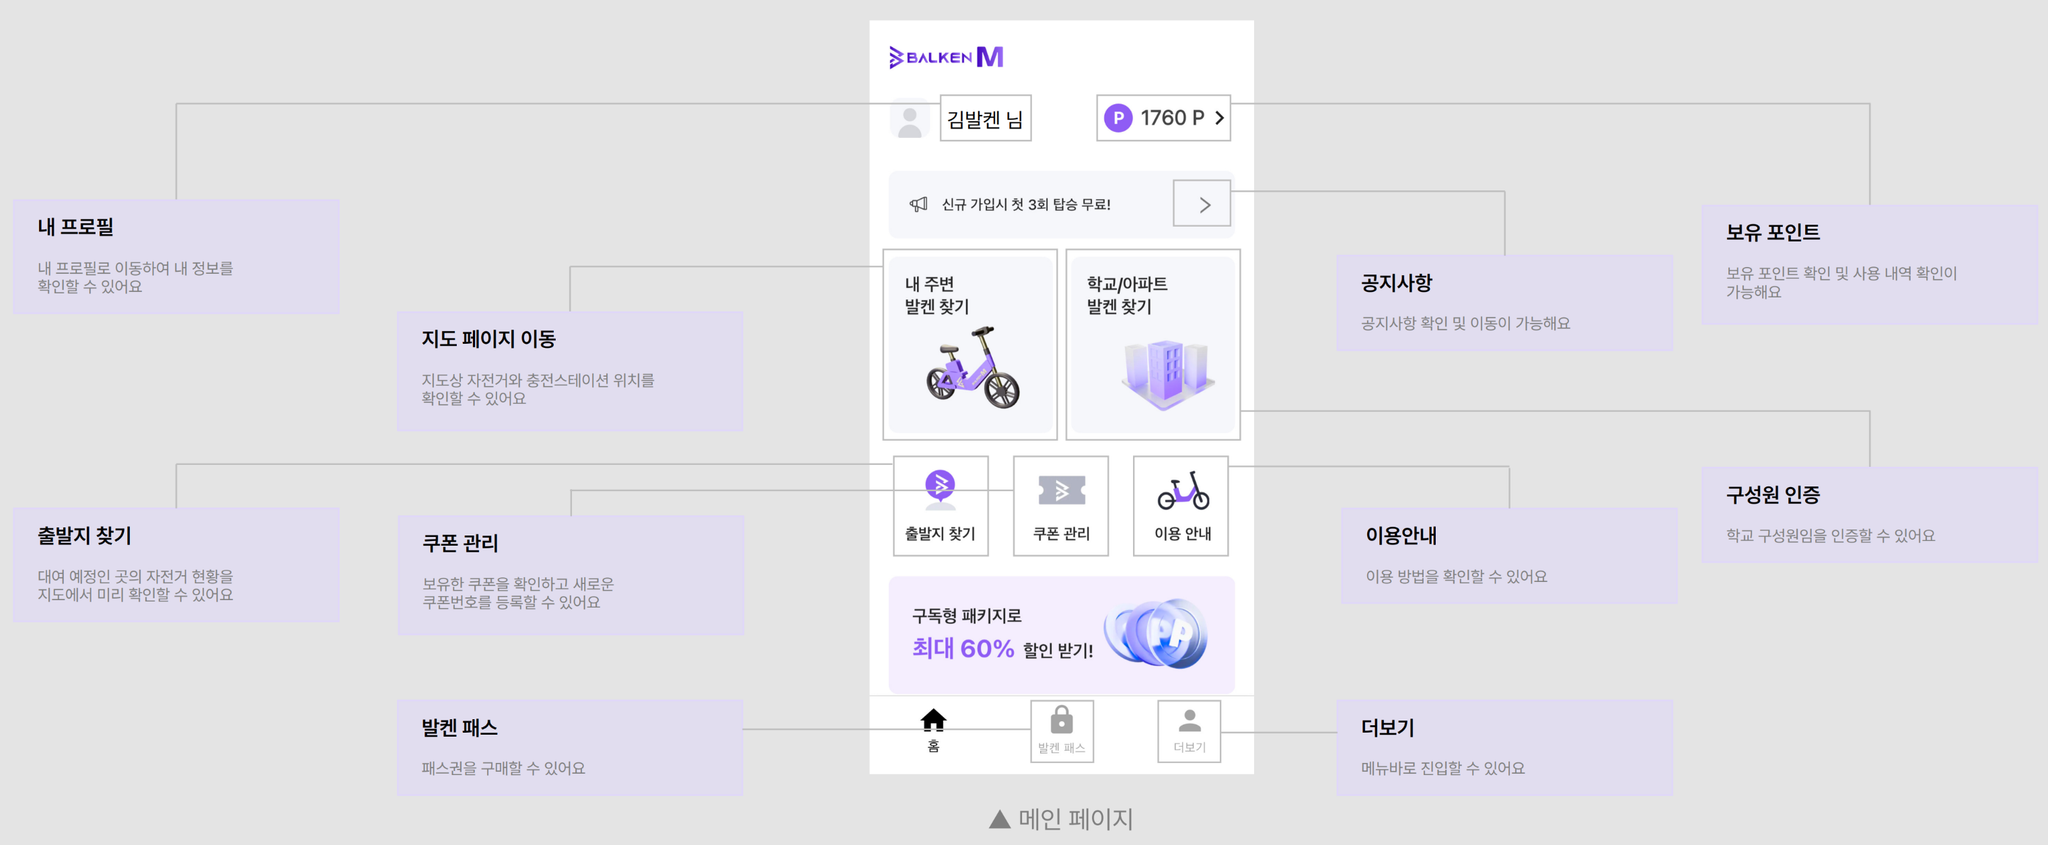Screen dimensions: 2048x845
Task: Tap the 3D coin graphic on the banner
Action: (x=1156, y=634)
